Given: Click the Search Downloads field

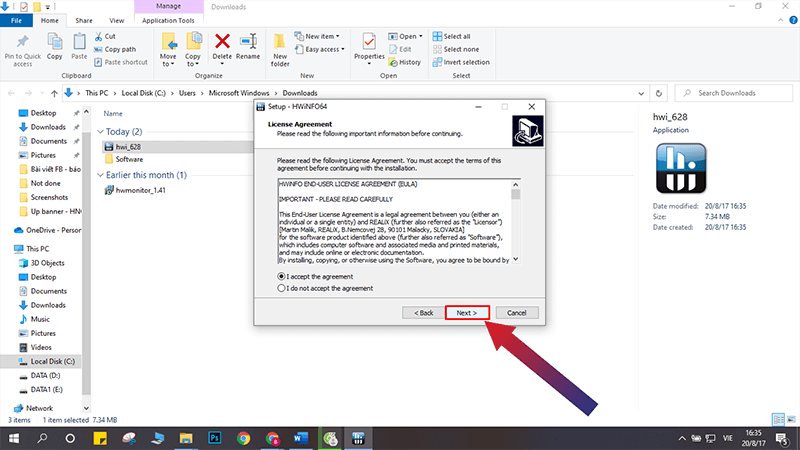Looking at the screenshot, I should [x=734, y=93].
